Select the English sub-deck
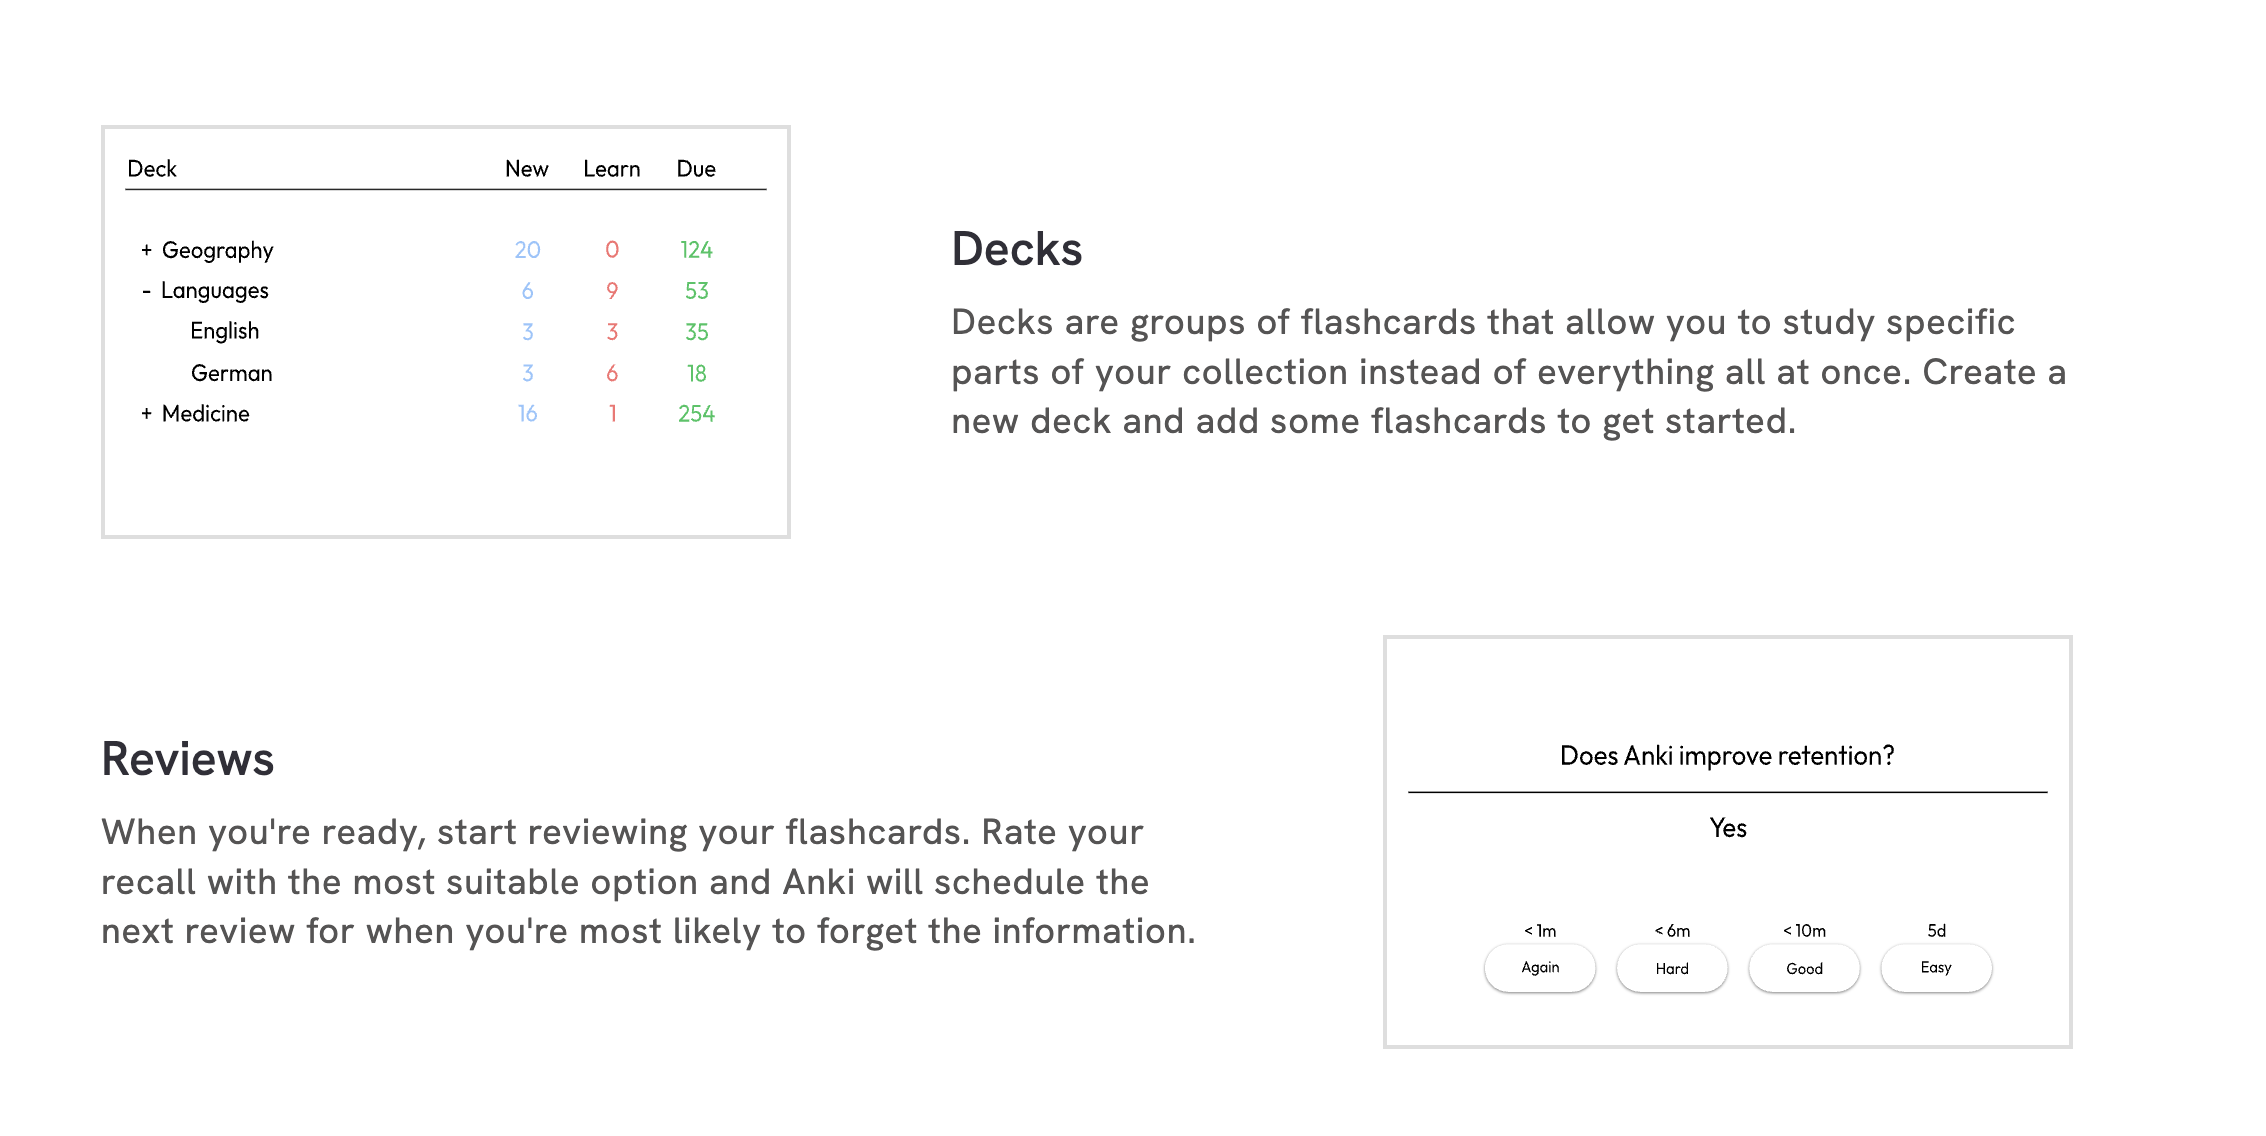 click(225, 331)
